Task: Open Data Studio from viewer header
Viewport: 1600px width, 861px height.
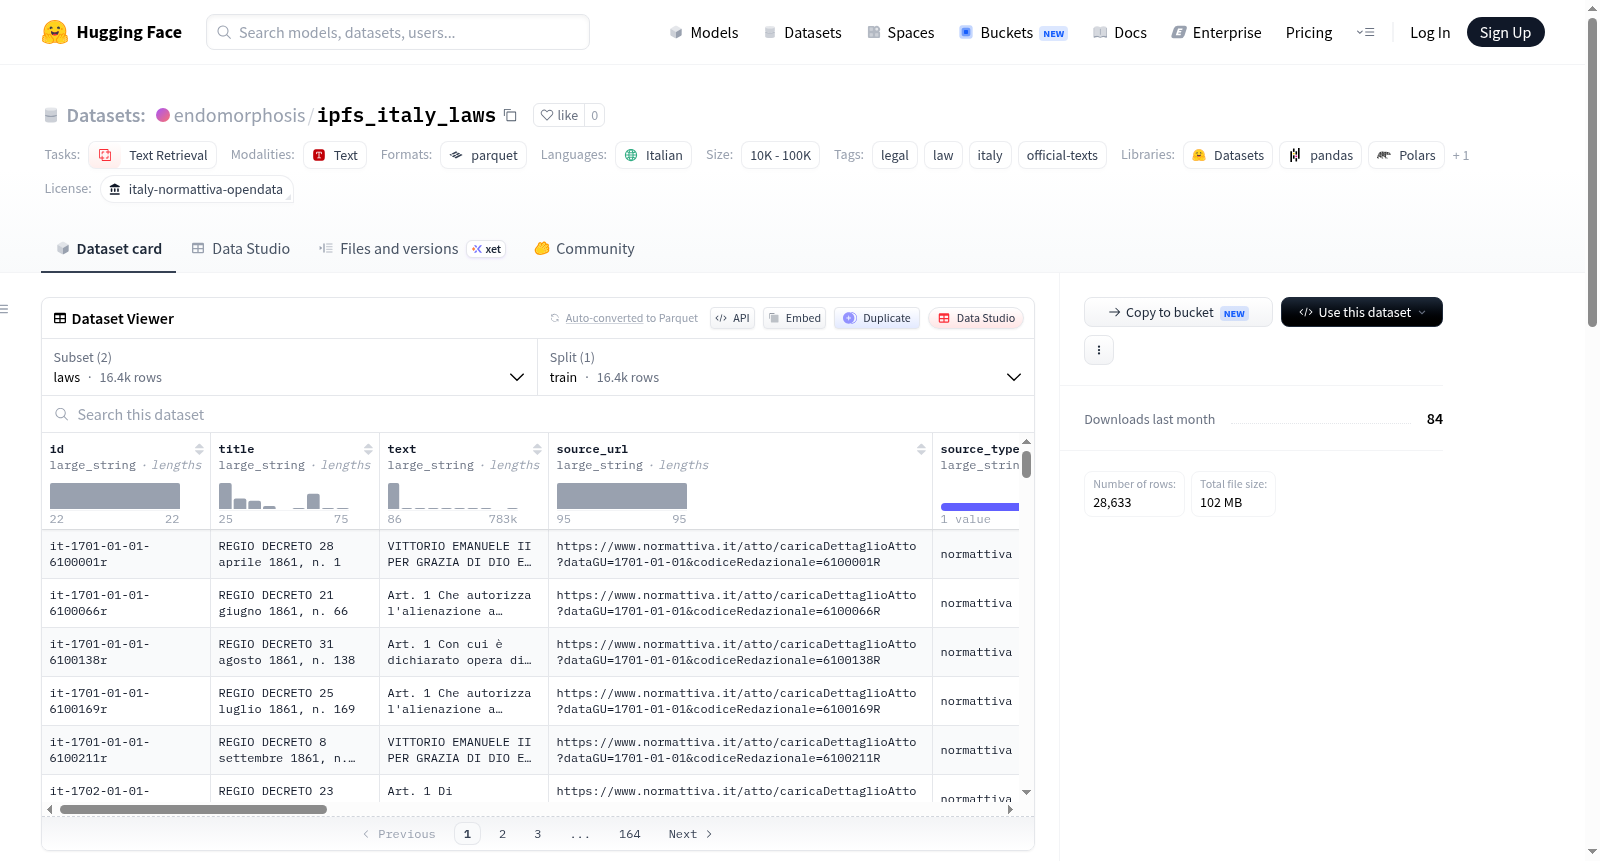Action: 976,318
